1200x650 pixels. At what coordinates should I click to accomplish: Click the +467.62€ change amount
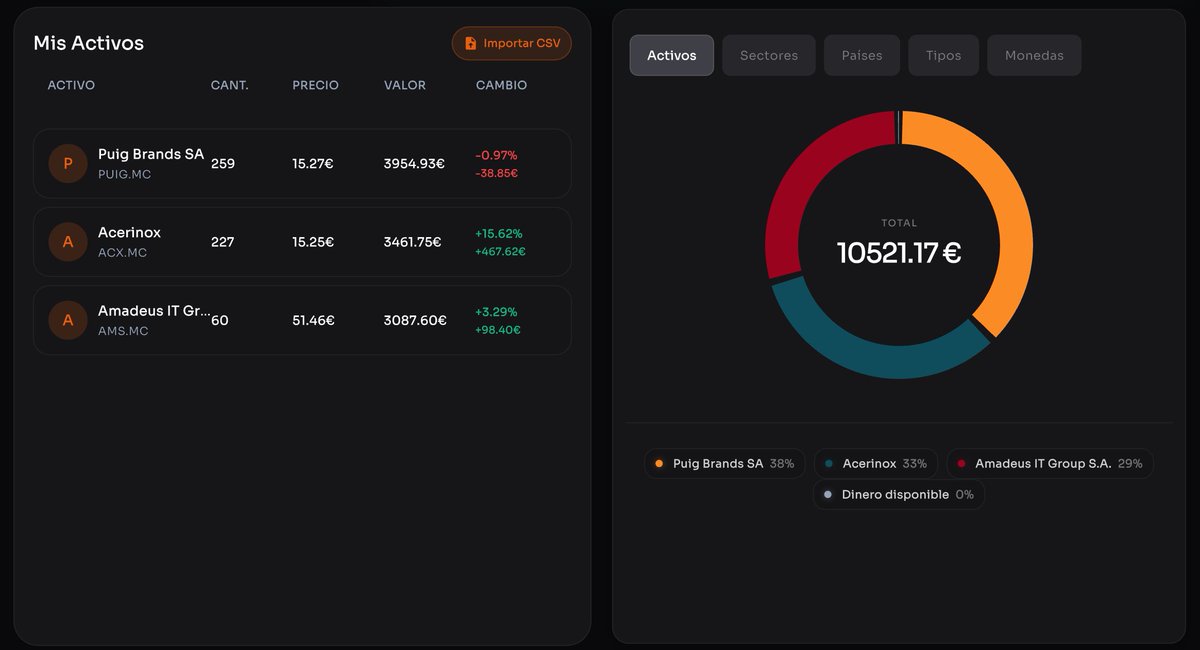point(501,251)
